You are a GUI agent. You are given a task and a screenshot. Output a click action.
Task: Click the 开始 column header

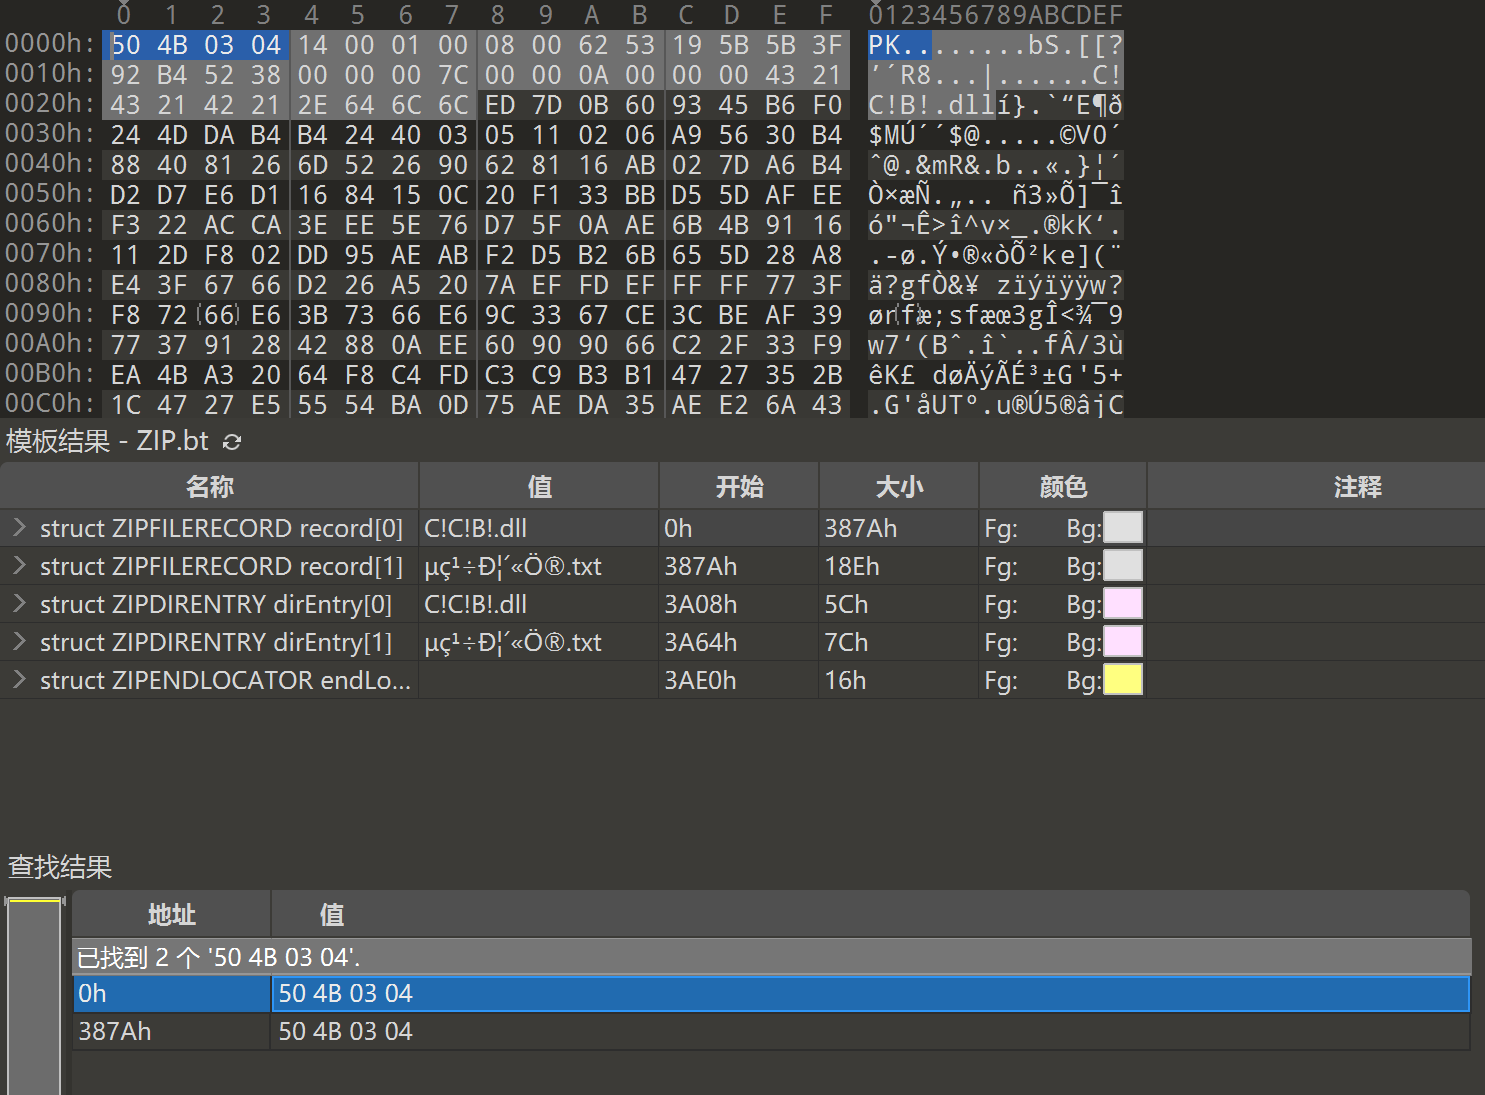[x=739, y=487]
